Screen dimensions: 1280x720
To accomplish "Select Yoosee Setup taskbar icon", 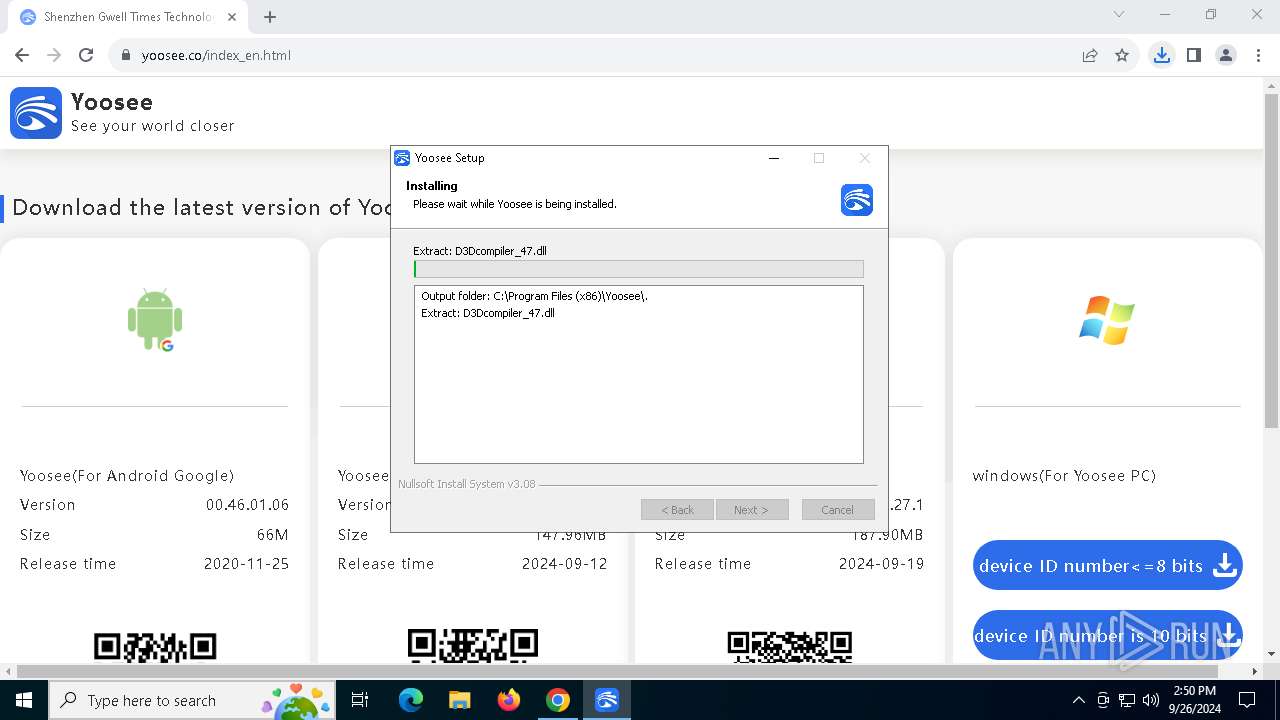I will click(x=607, y=700).
